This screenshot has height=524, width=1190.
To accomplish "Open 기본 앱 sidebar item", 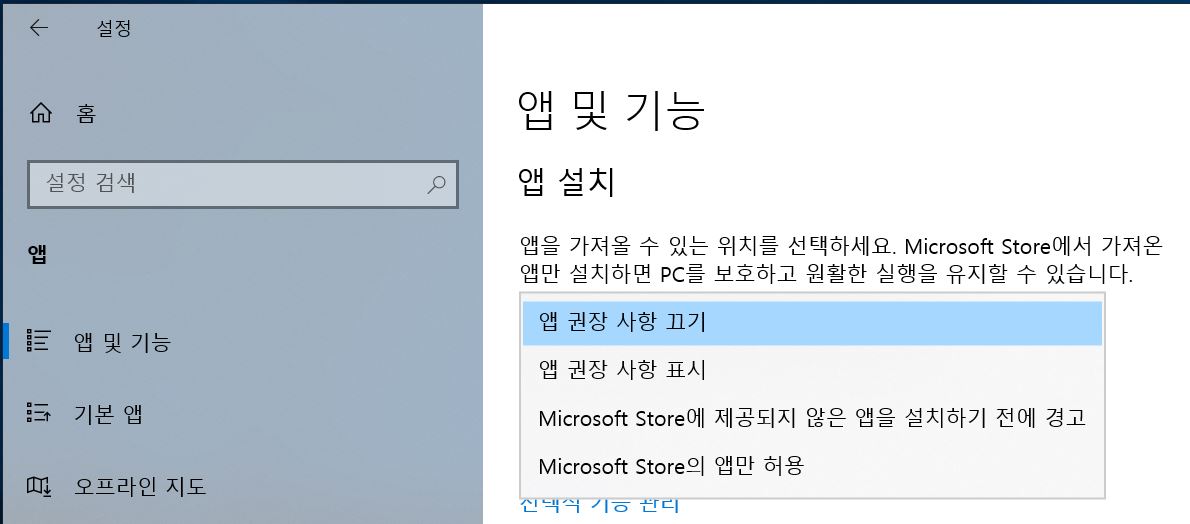I will (243, 414).
